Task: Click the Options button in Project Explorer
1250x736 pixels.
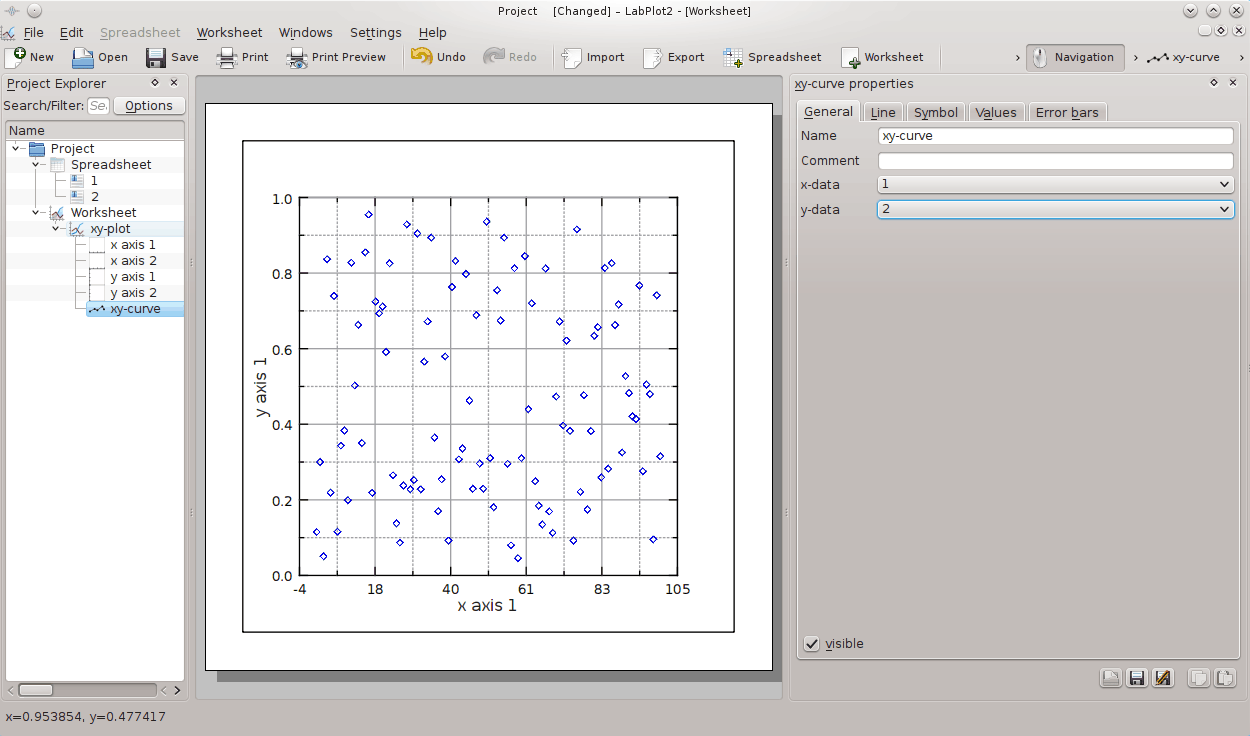Action: (x=149, y=105)
